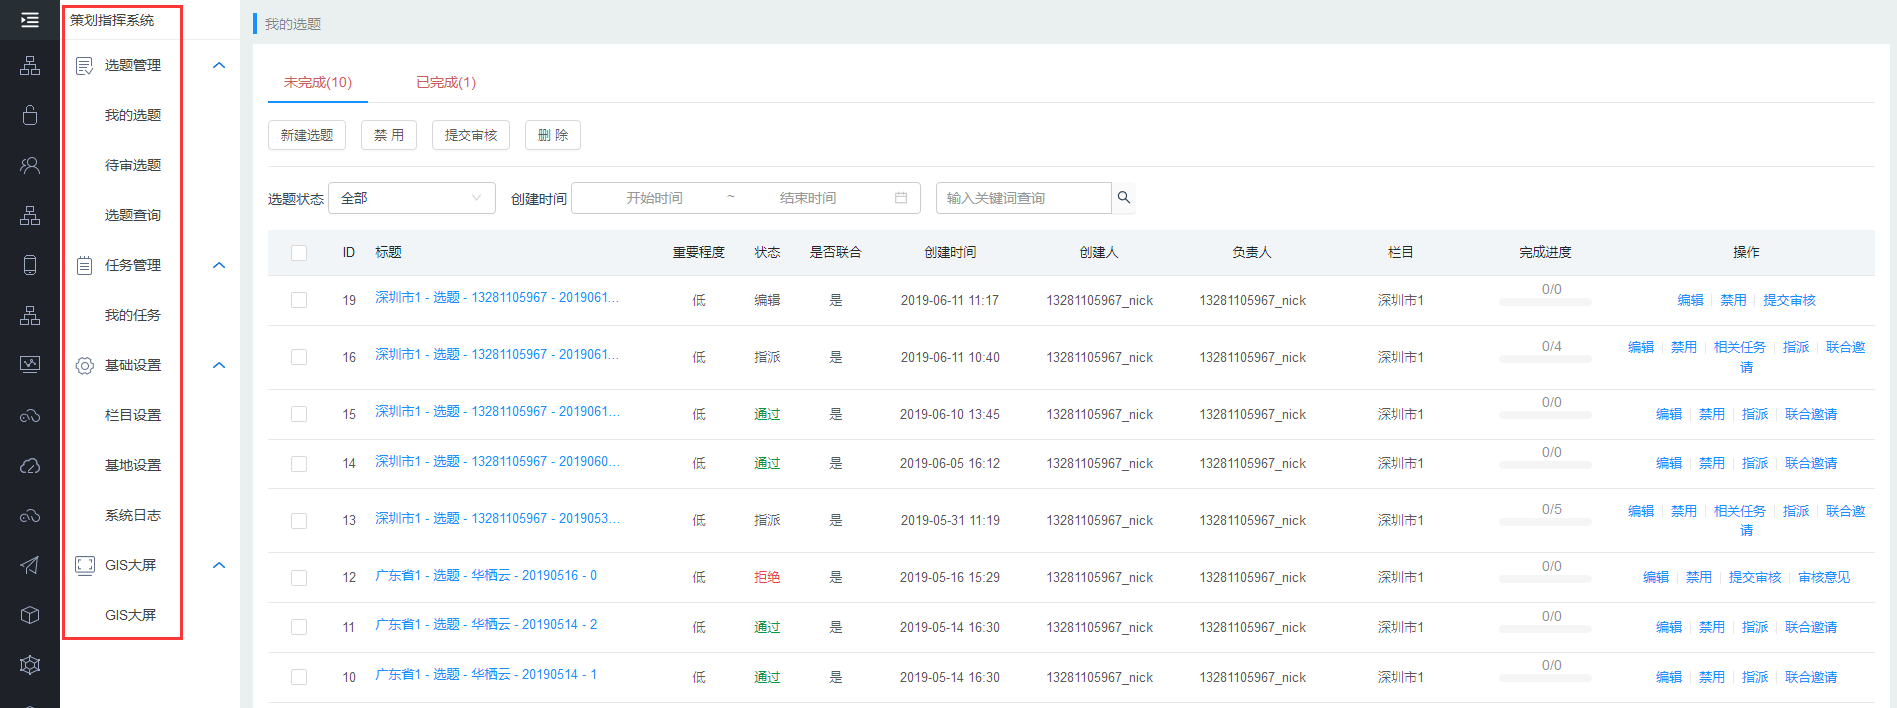This screenshot has height=708, width=1897.
Task: Open the 选题状态 dropdown showing 全部
Action: click(412, 198)
